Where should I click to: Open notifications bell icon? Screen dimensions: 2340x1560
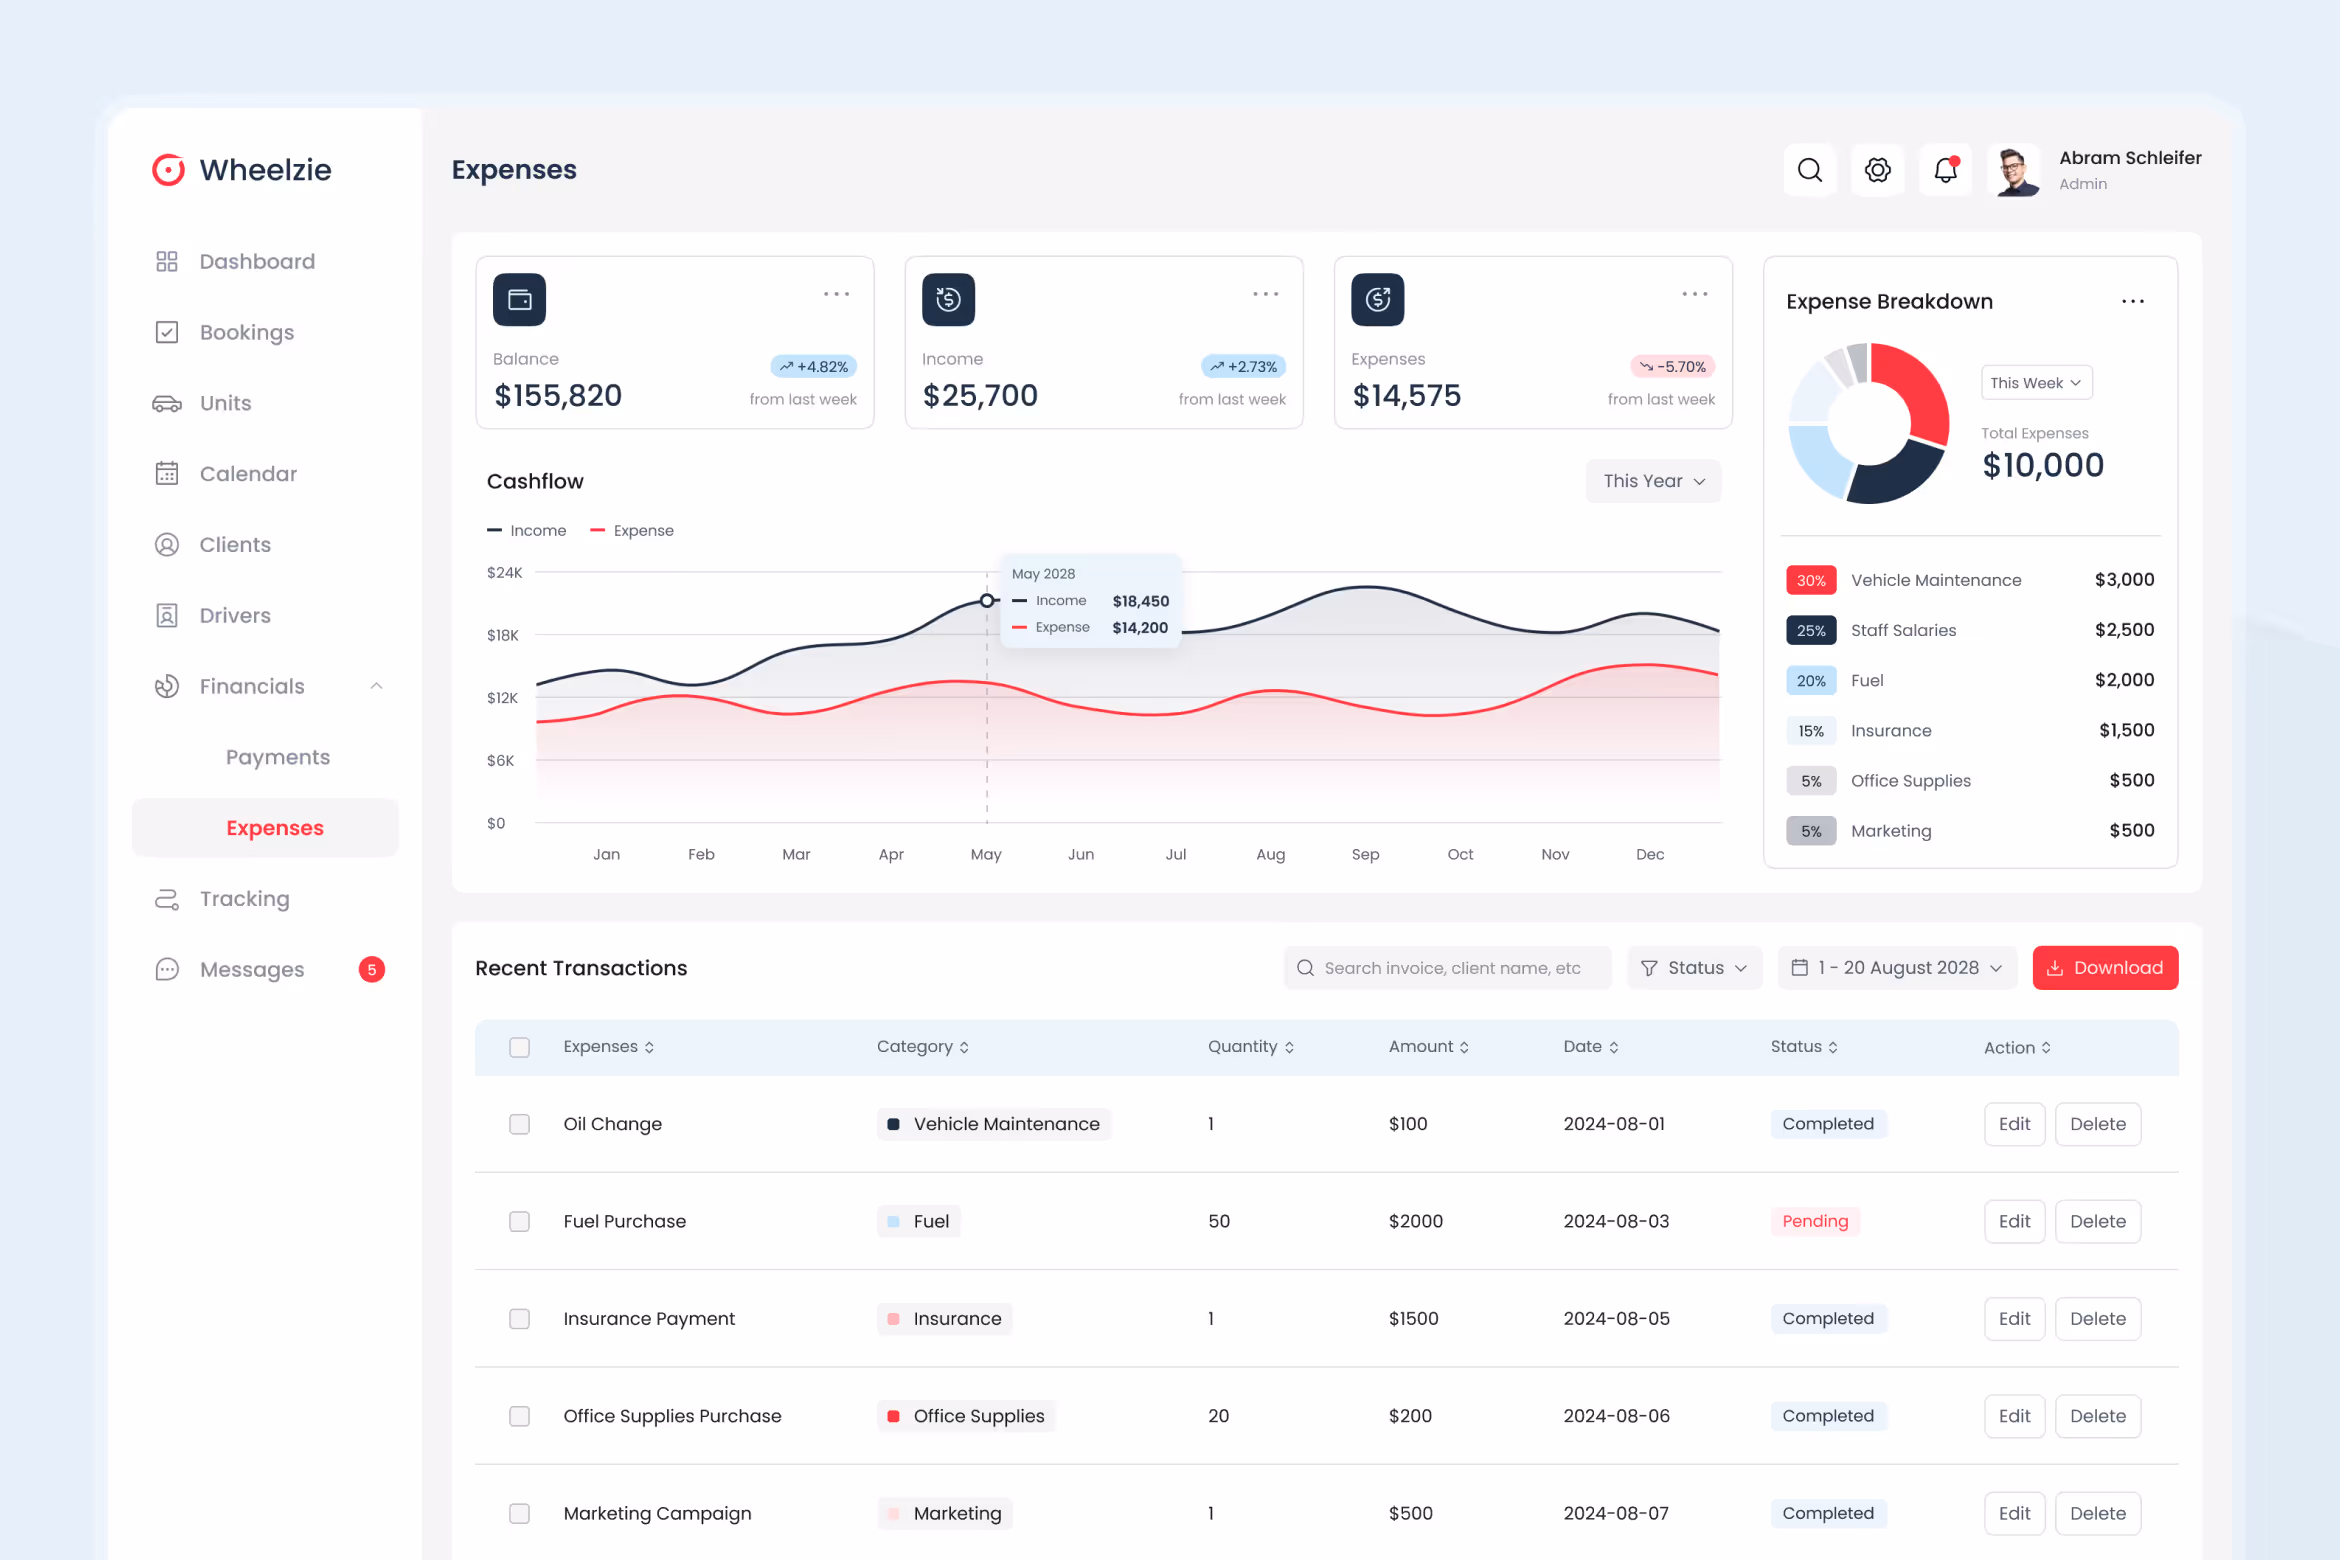(x=1945, y=170)
